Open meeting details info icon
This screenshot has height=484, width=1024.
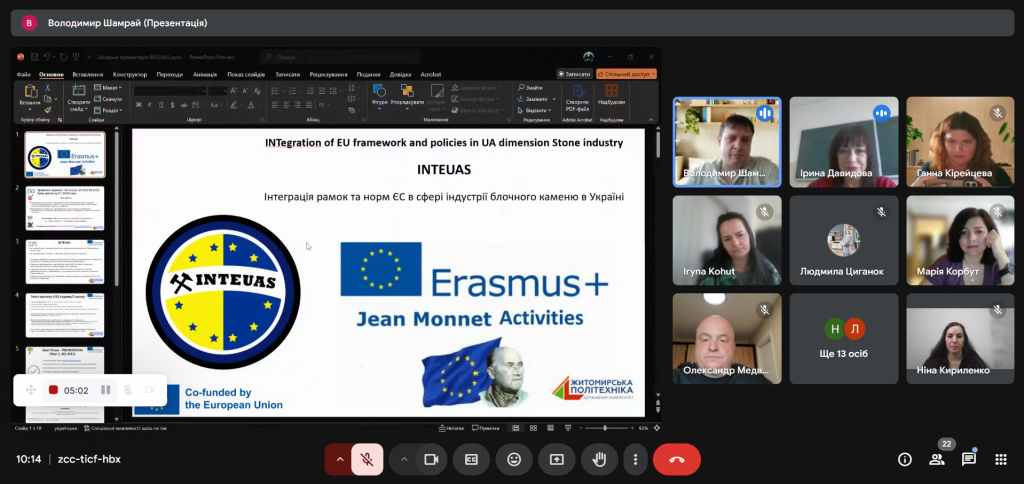[x=904, y=460]
